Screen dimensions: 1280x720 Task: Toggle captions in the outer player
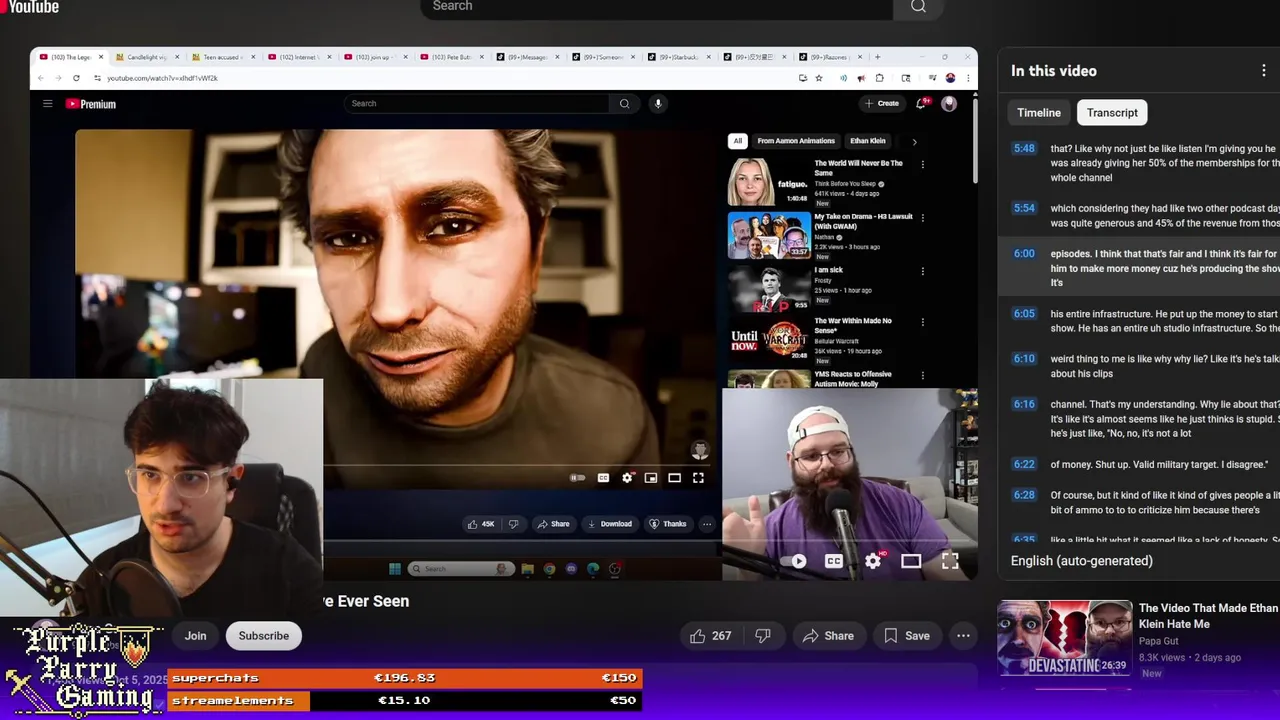833,561
